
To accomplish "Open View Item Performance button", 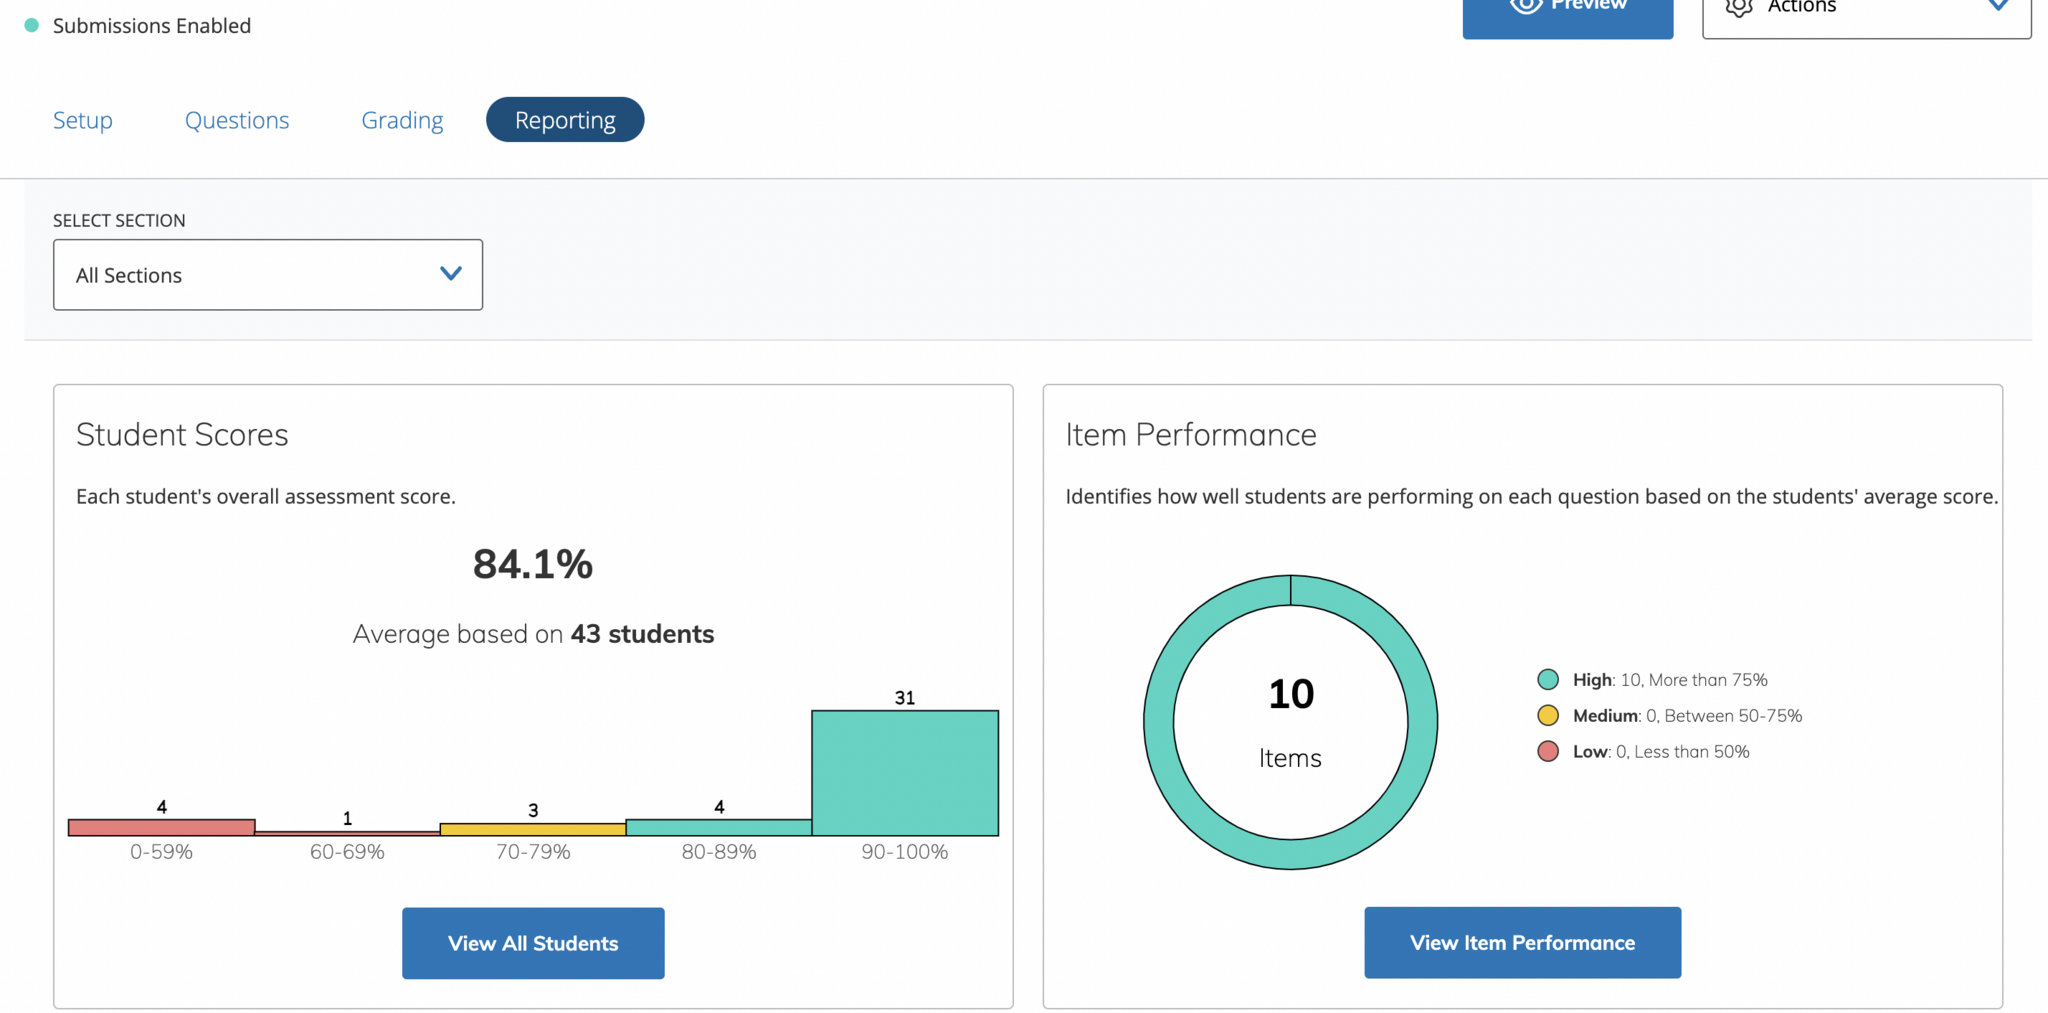I will [1522, 943].
